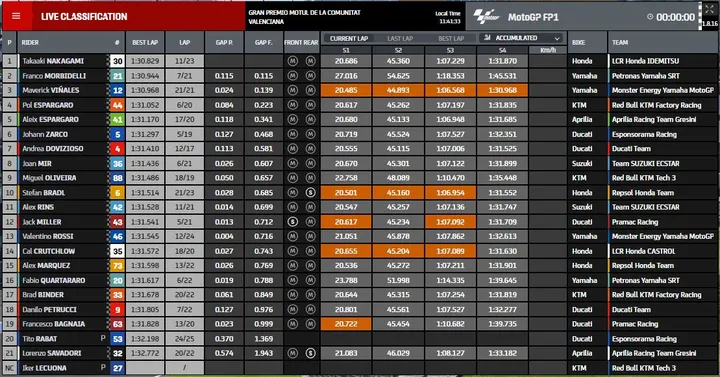Click Miller's soft front tyre icon

292,222
